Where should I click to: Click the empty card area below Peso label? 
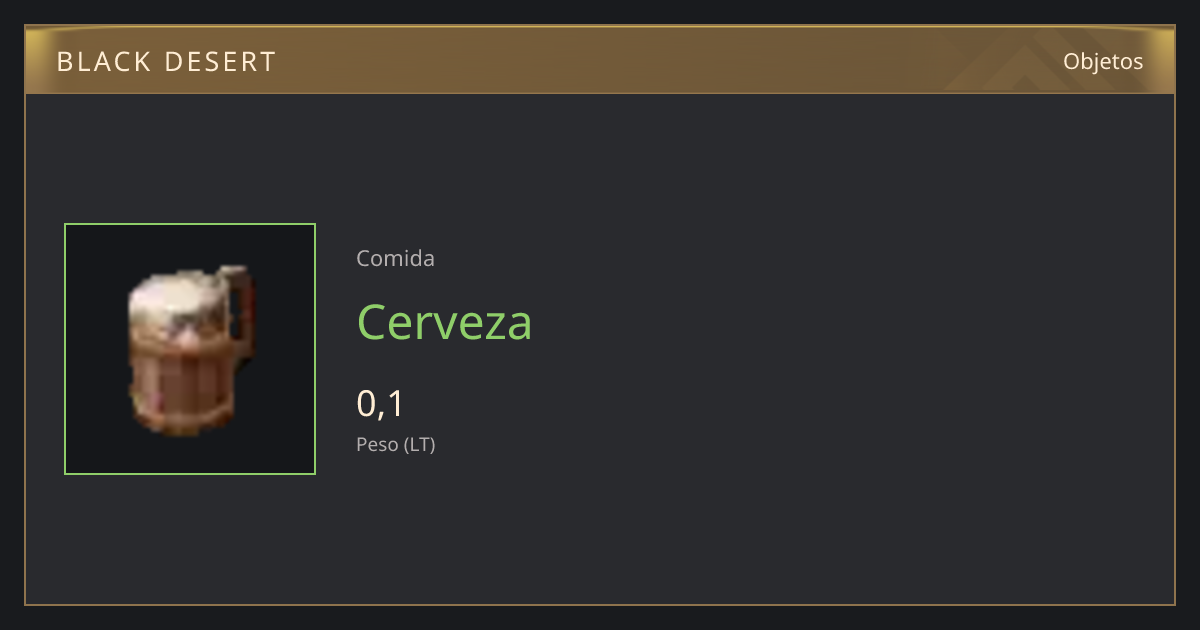(x=600, y=530)
